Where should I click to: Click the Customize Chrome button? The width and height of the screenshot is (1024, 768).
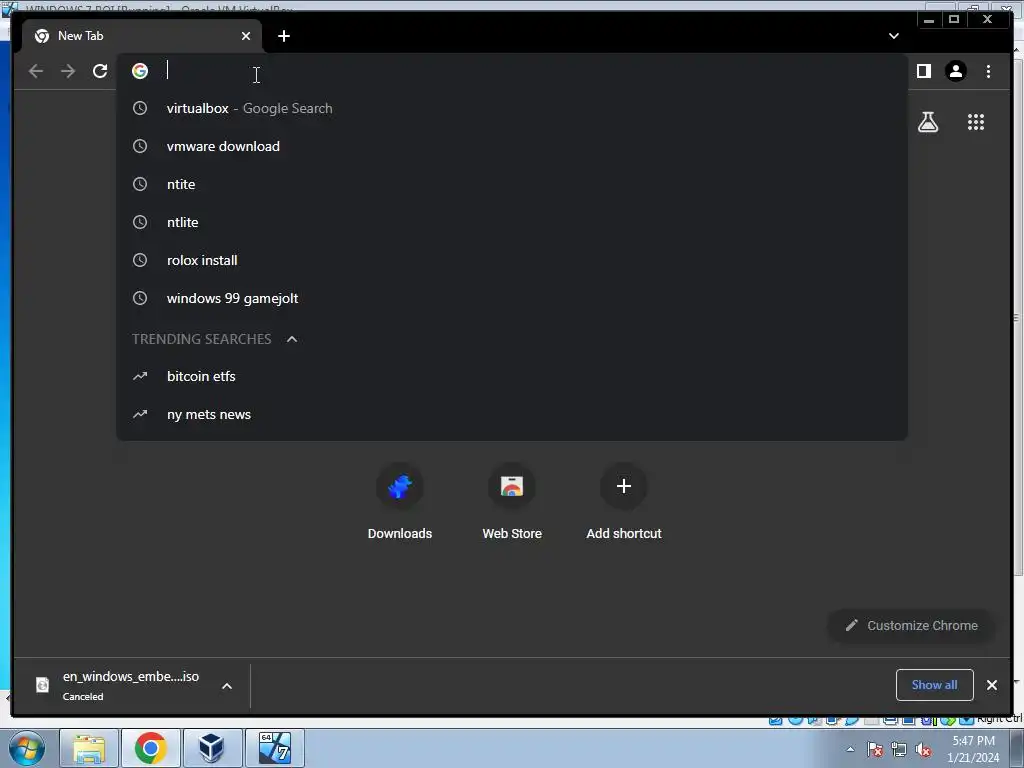point(911,626)
